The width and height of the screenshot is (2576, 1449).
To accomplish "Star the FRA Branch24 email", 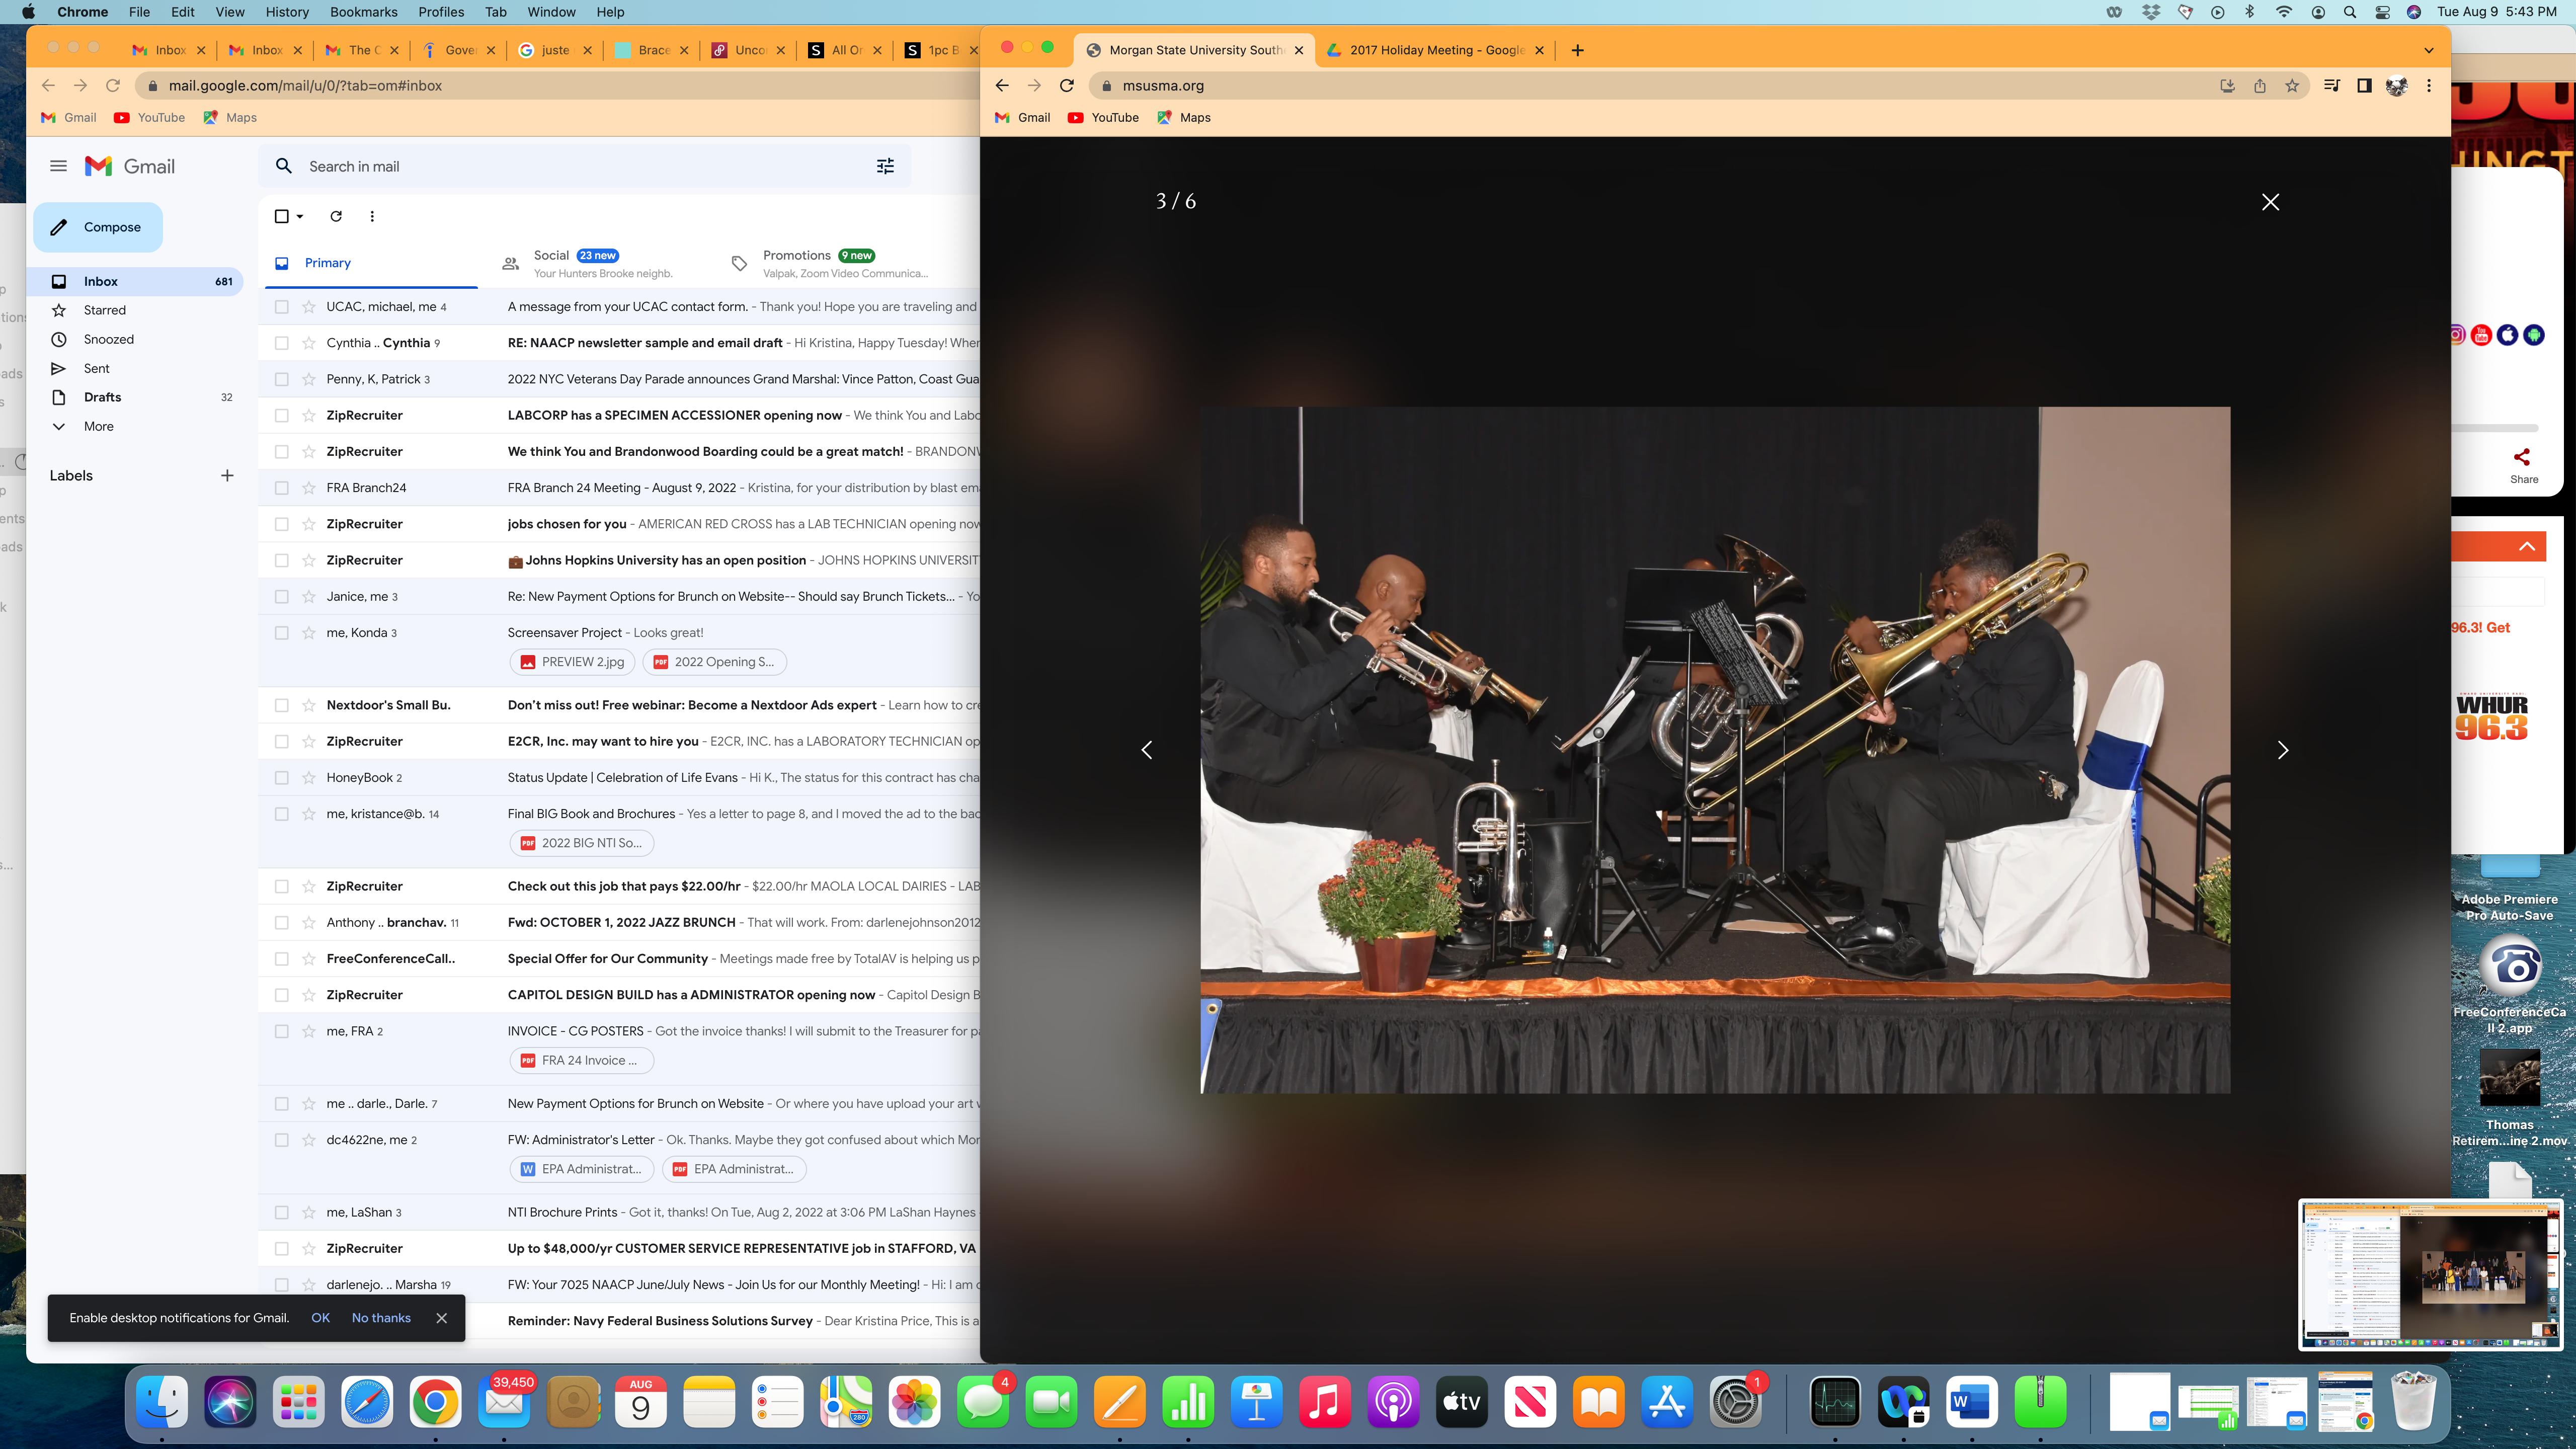I will (309, 488).
